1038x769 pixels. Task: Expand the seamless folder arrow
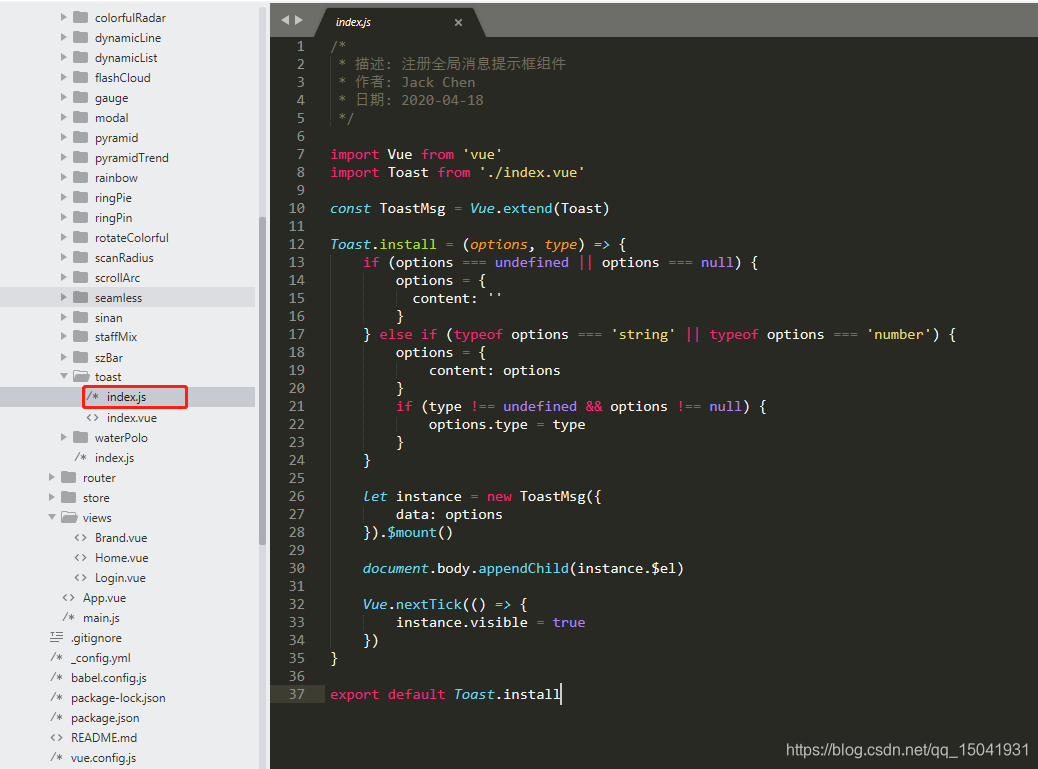coord(64,297)
